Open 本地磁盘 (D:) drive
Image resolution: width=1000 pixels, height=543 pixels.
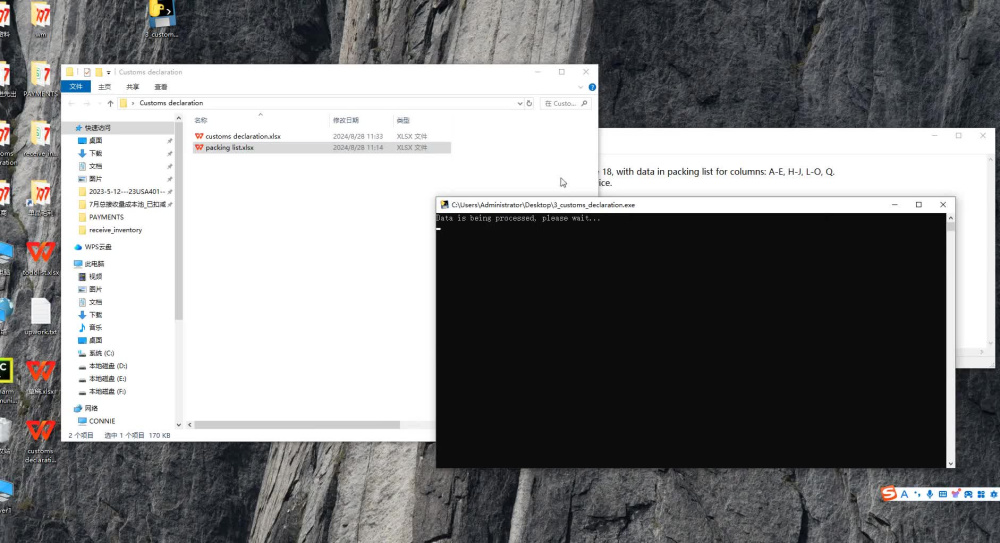click(108, 366)
